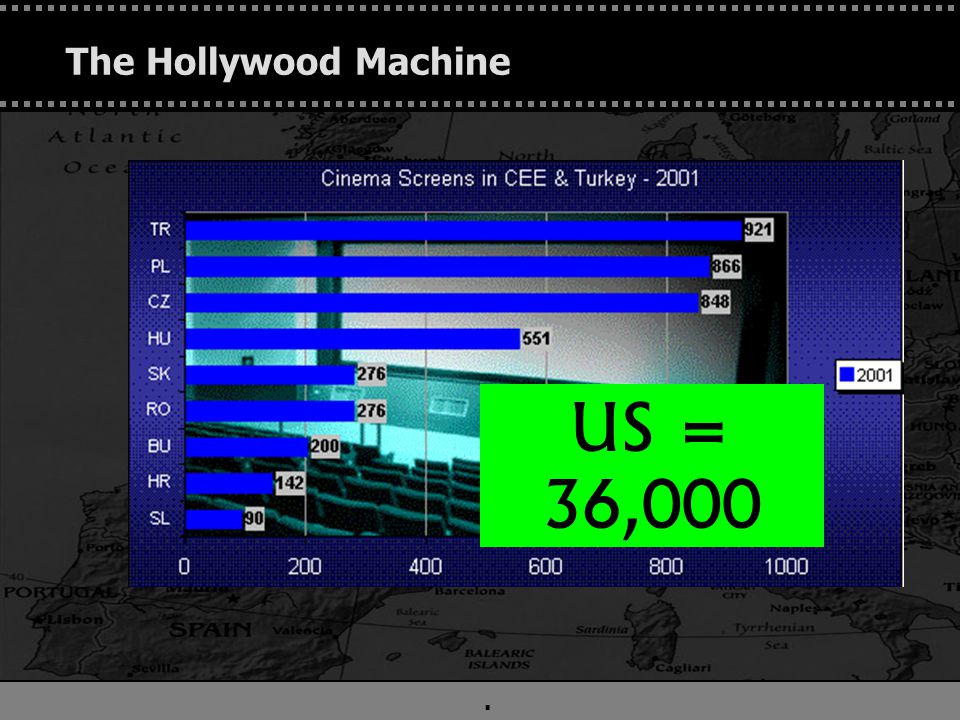Screen dimensions: 960x720
Task: Click the slide title "The Hollywood Machine"
Action: pos(288,62)
